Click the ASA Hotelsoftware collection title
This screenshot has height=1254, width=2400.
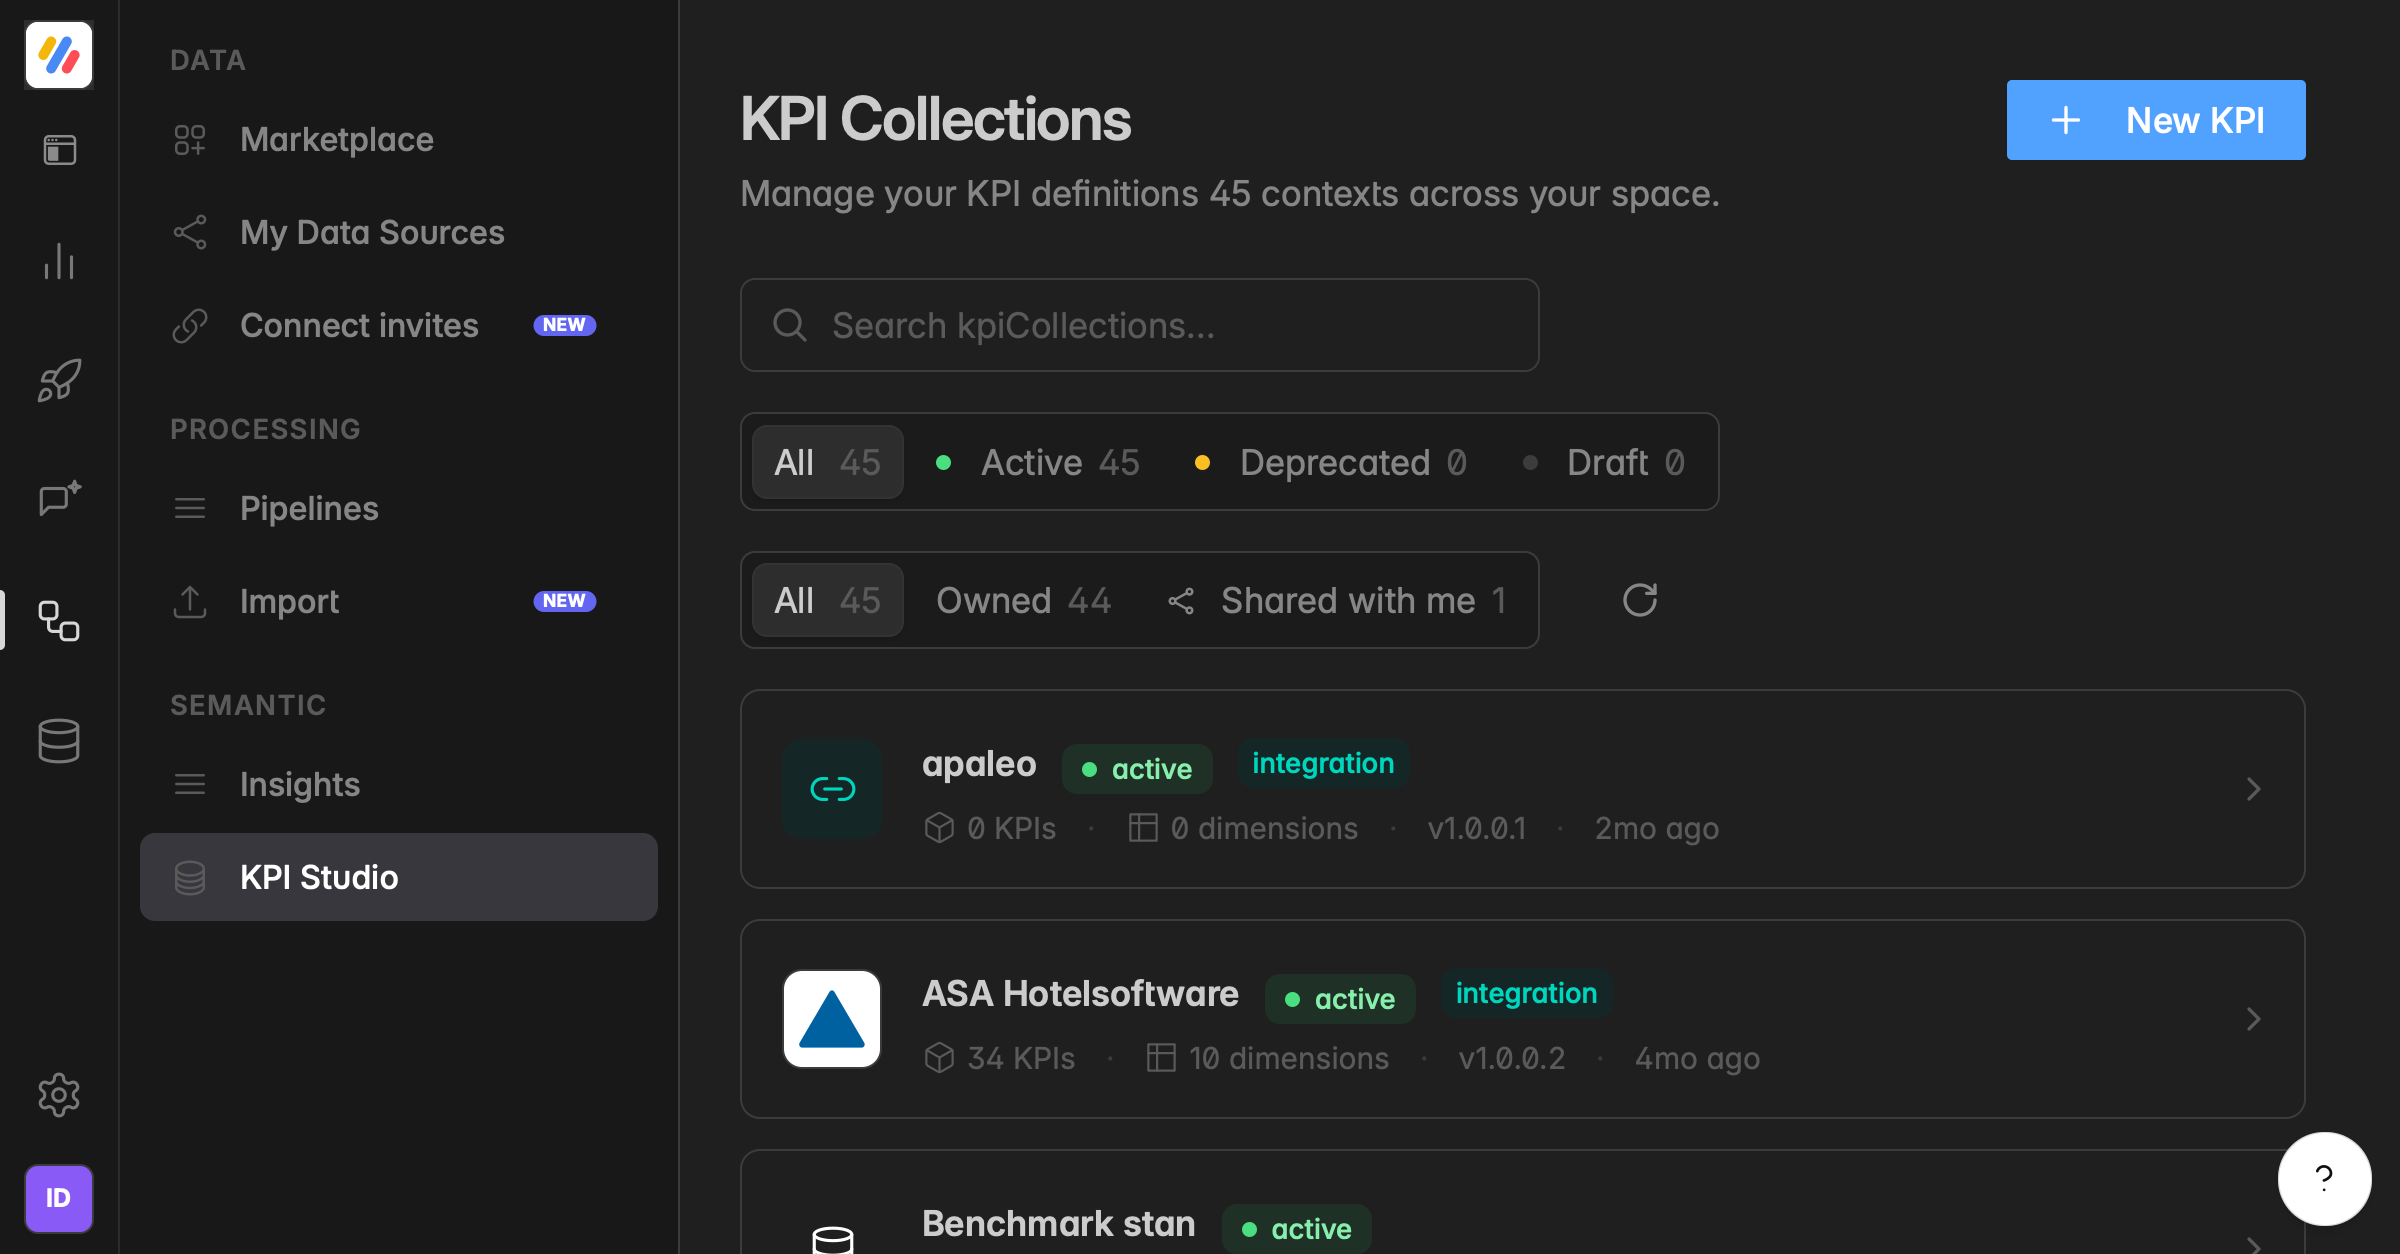[1080, 994]
